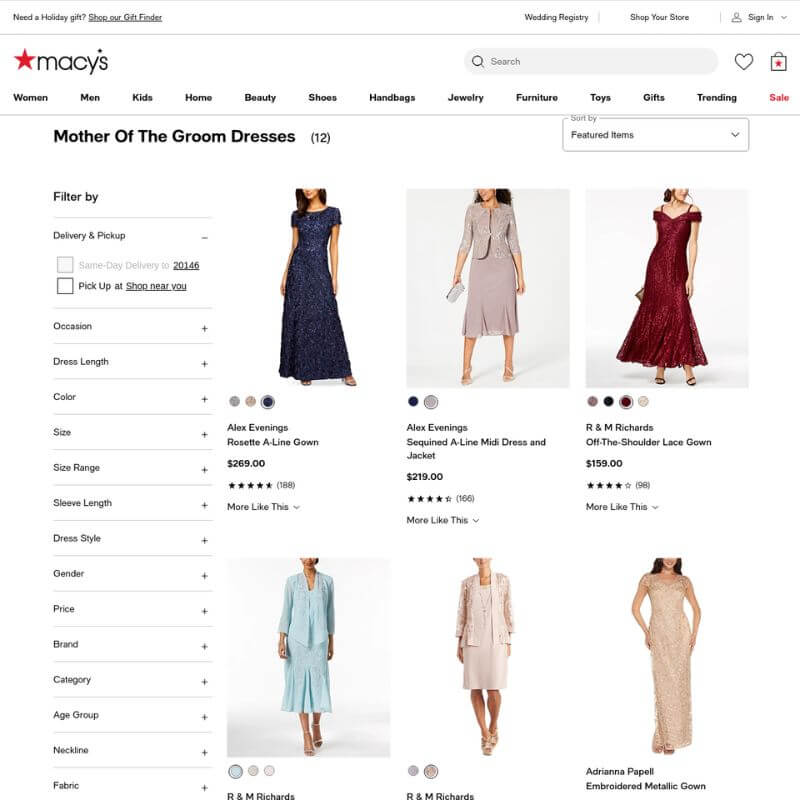Click Shop Your Store link

(659, 17)
